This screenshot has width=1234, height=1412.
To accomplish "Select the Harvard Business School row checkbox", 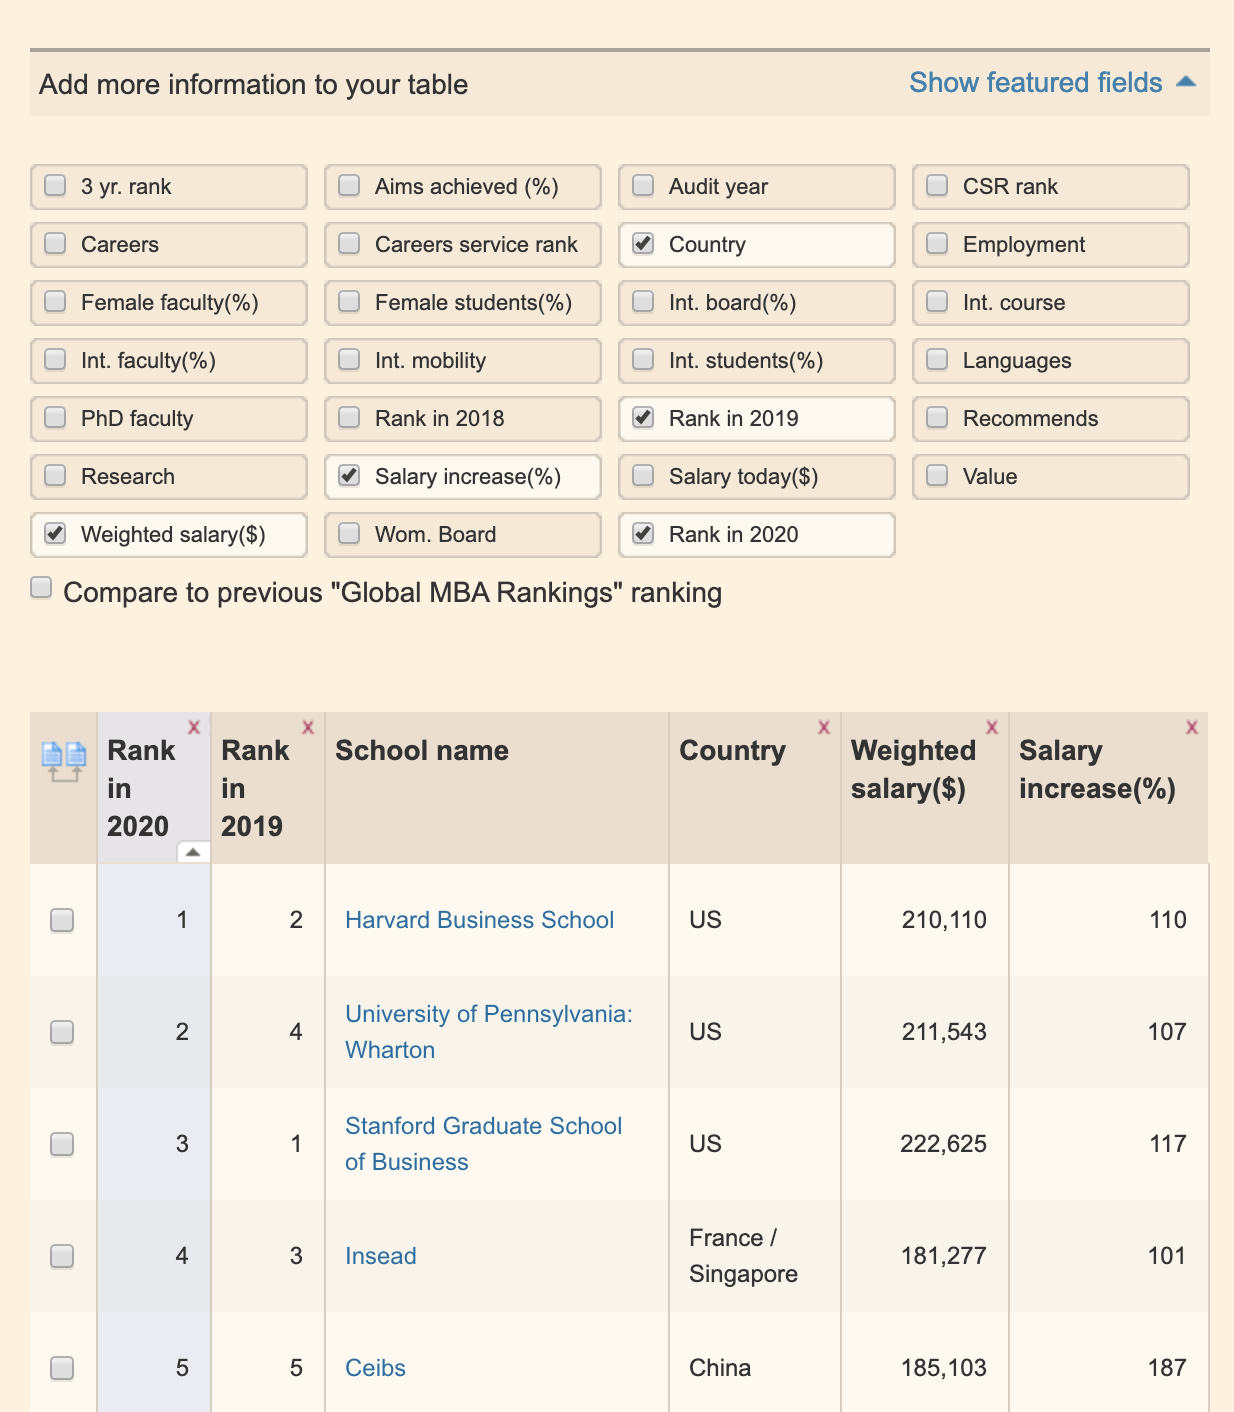I will [x=62, y=920].
